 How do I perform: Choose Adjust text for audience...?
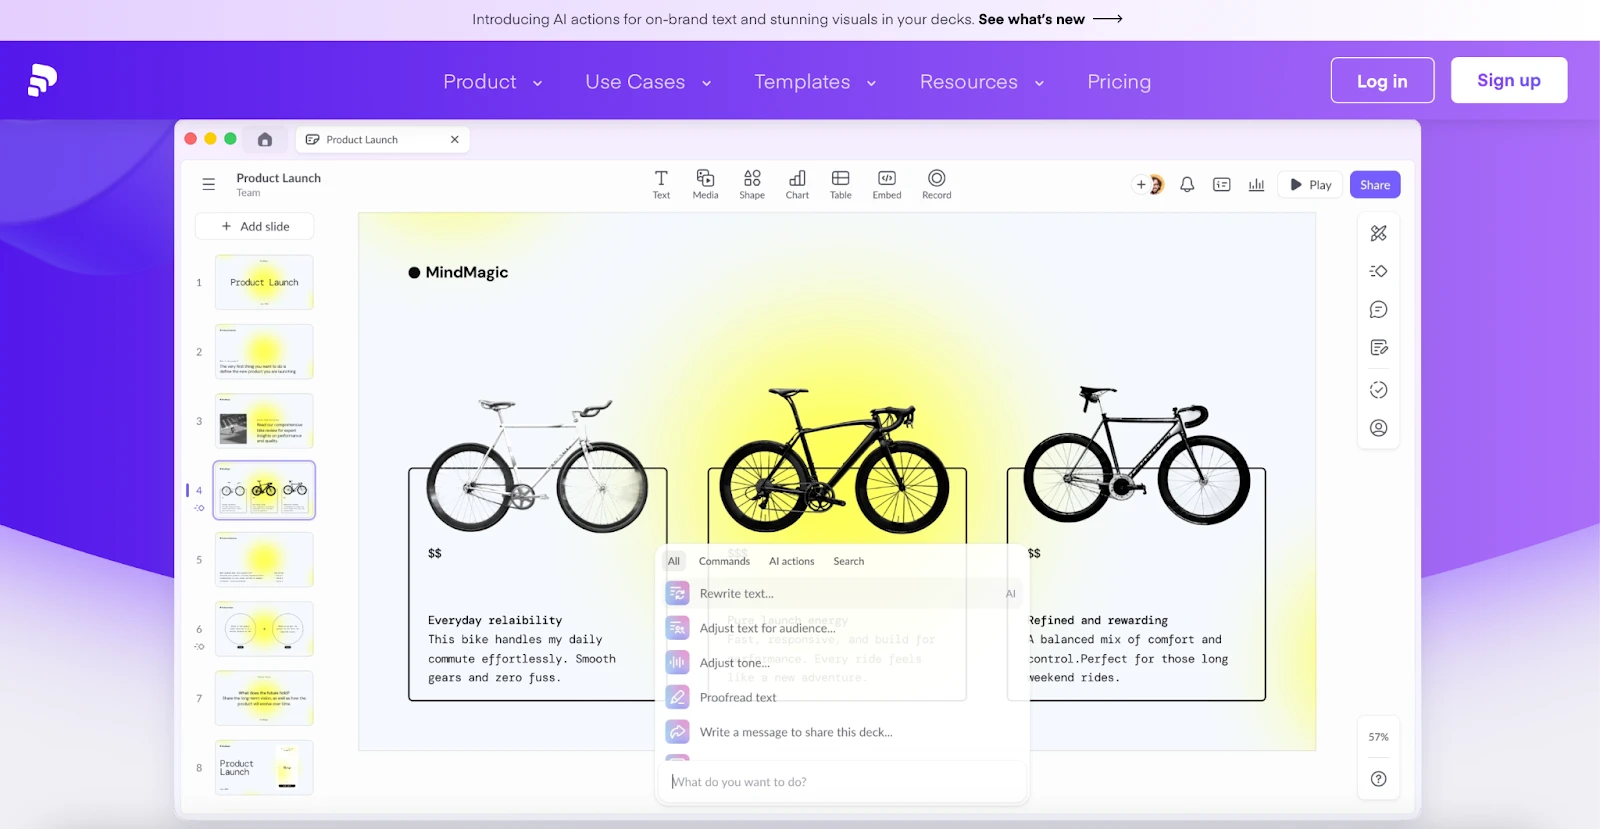point(843,628)
